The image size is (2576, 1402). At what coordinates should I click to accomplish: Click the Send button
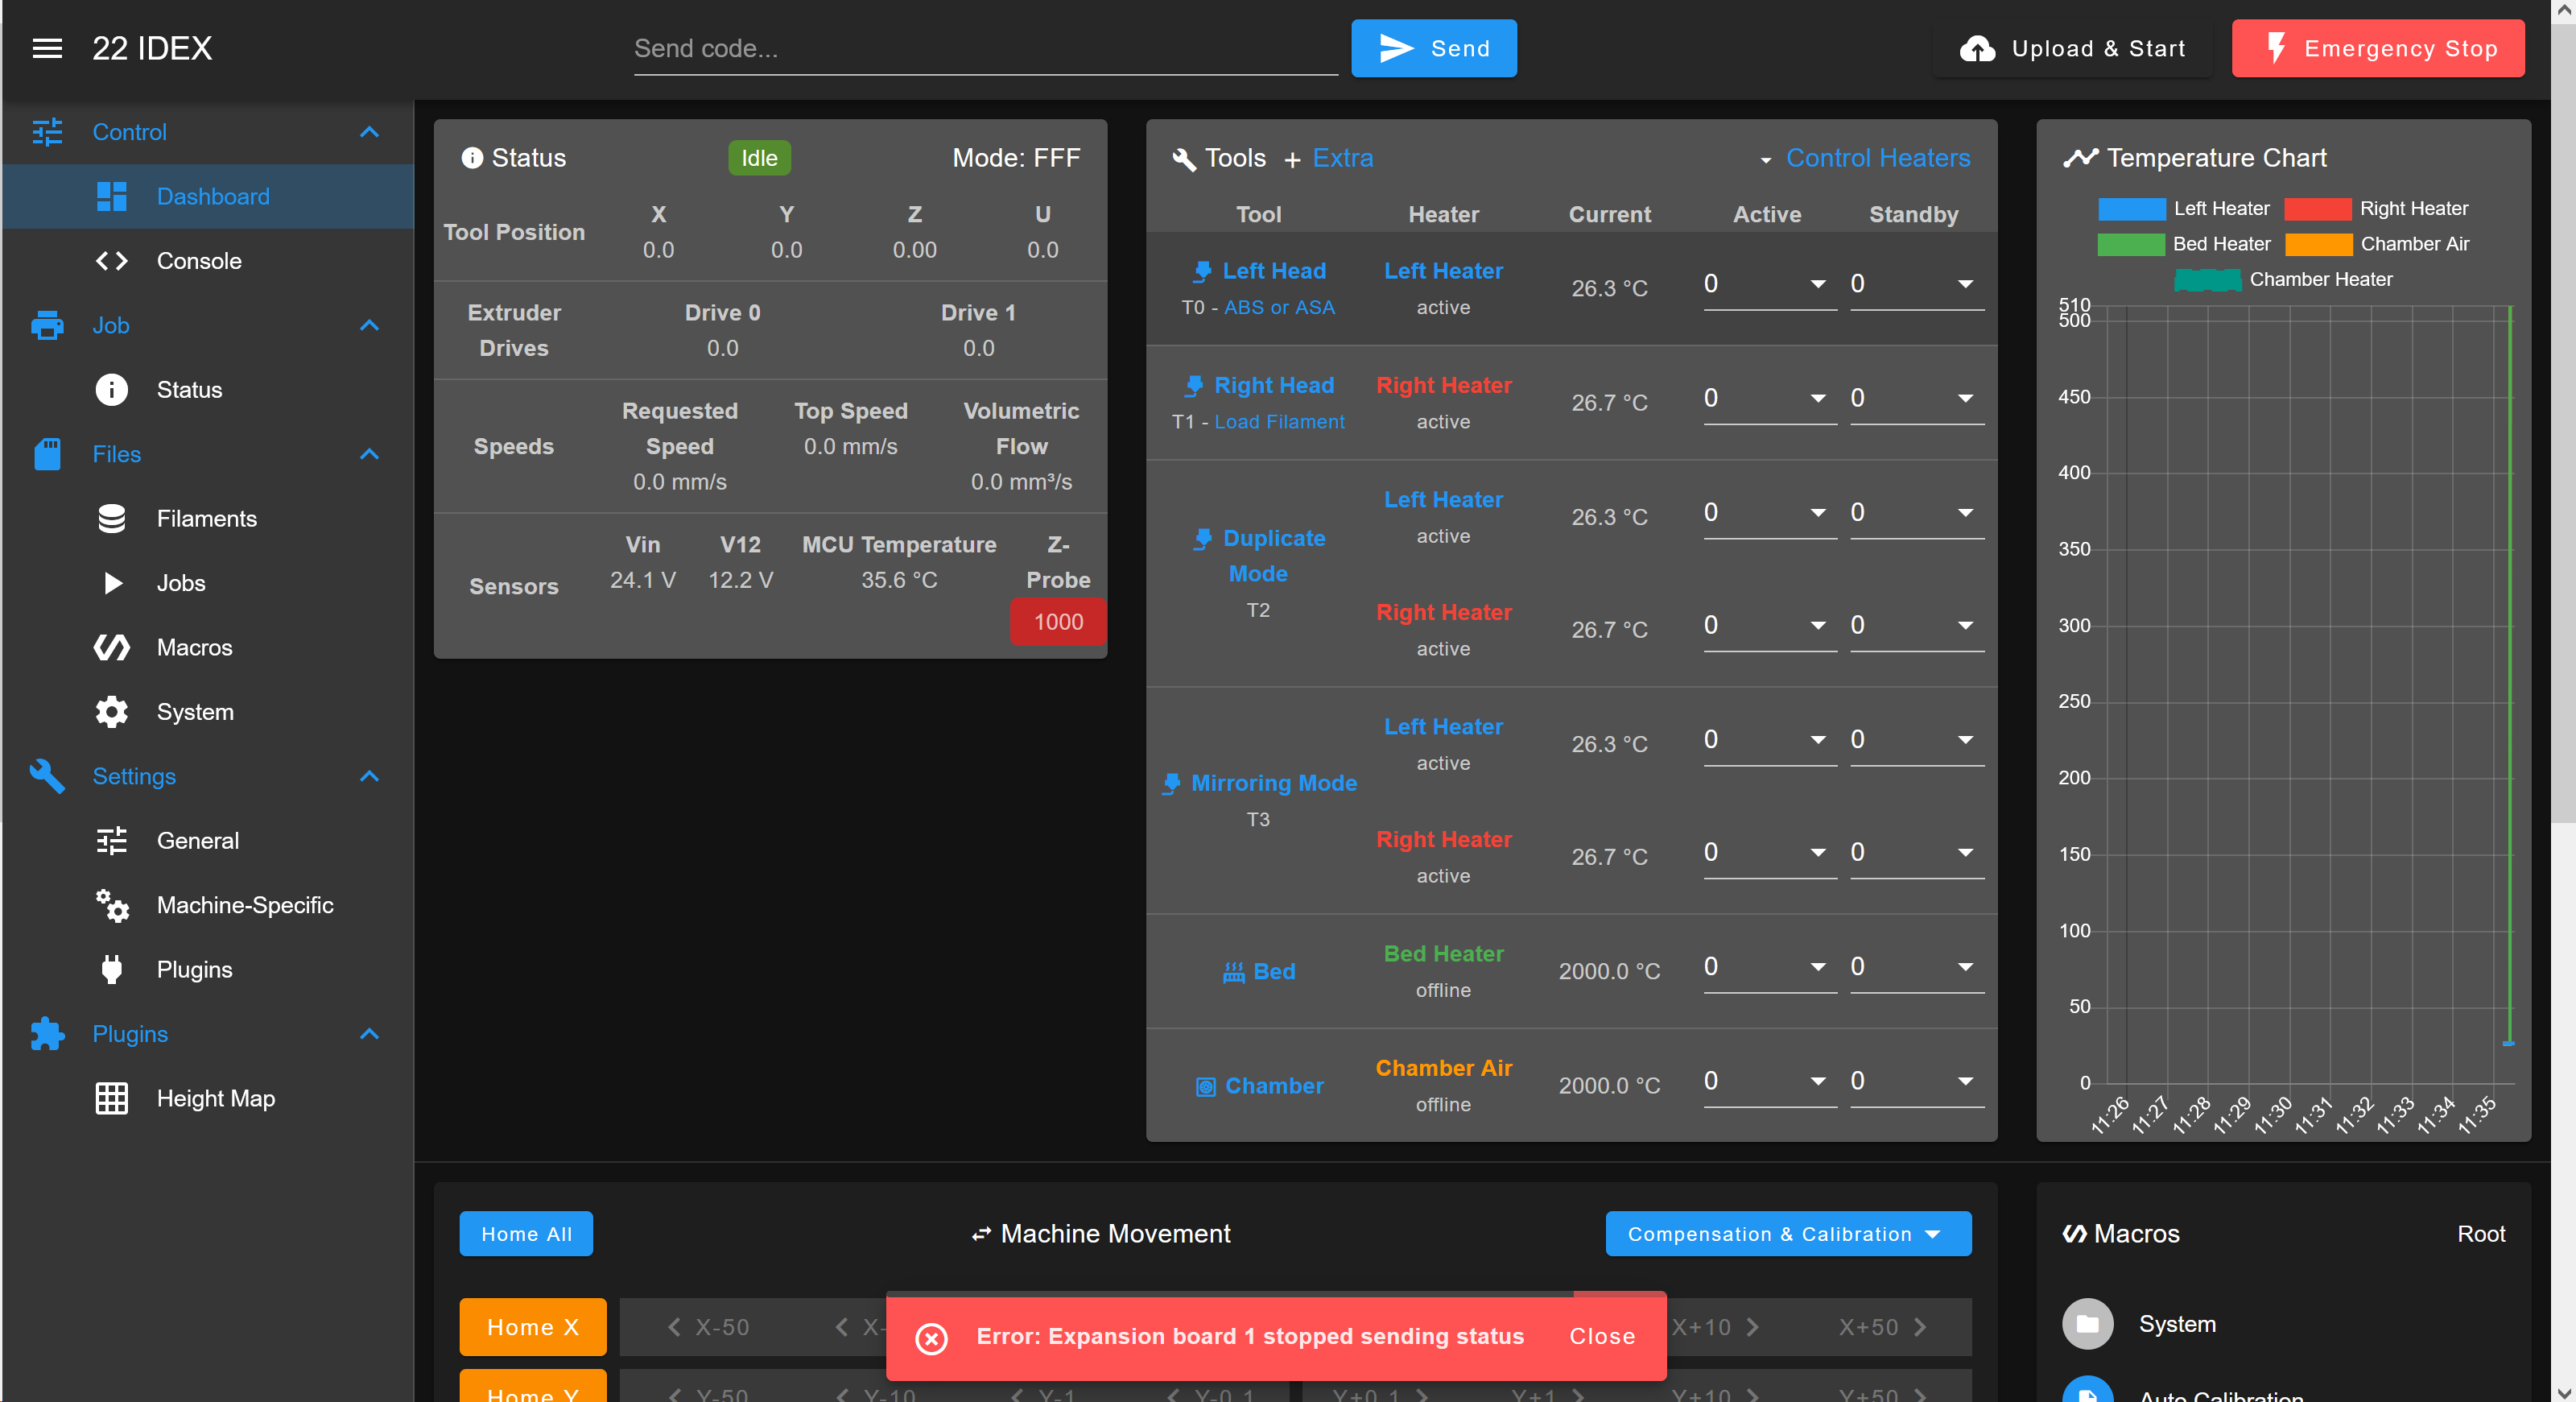coord(1434,48)
